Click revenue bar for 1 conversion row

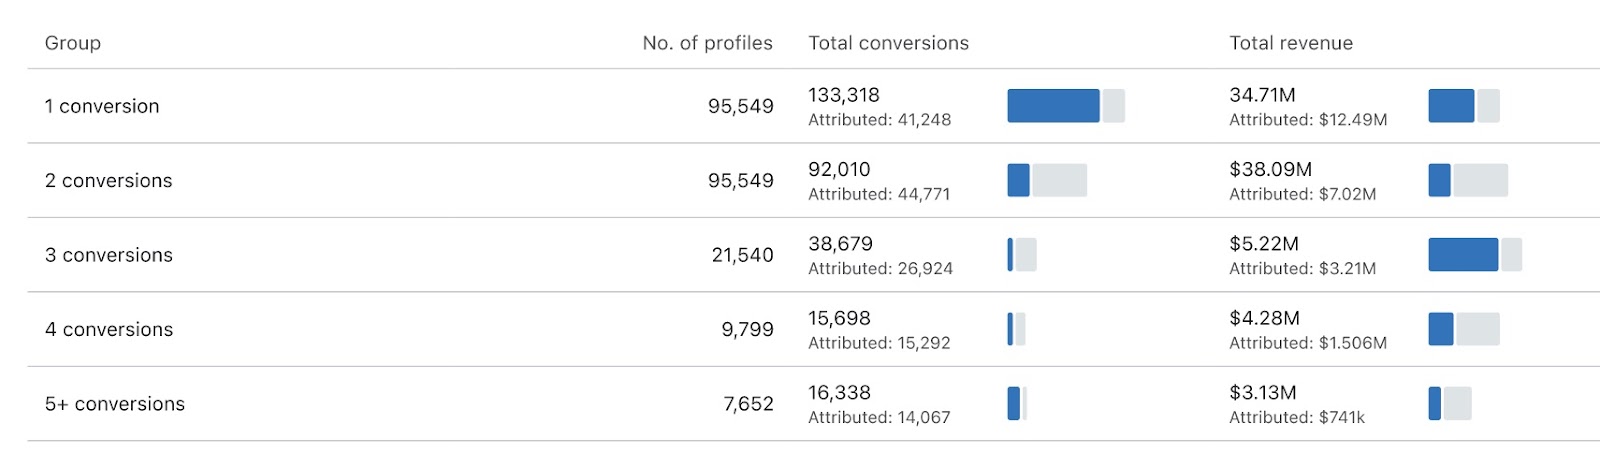pos(1463,106)
